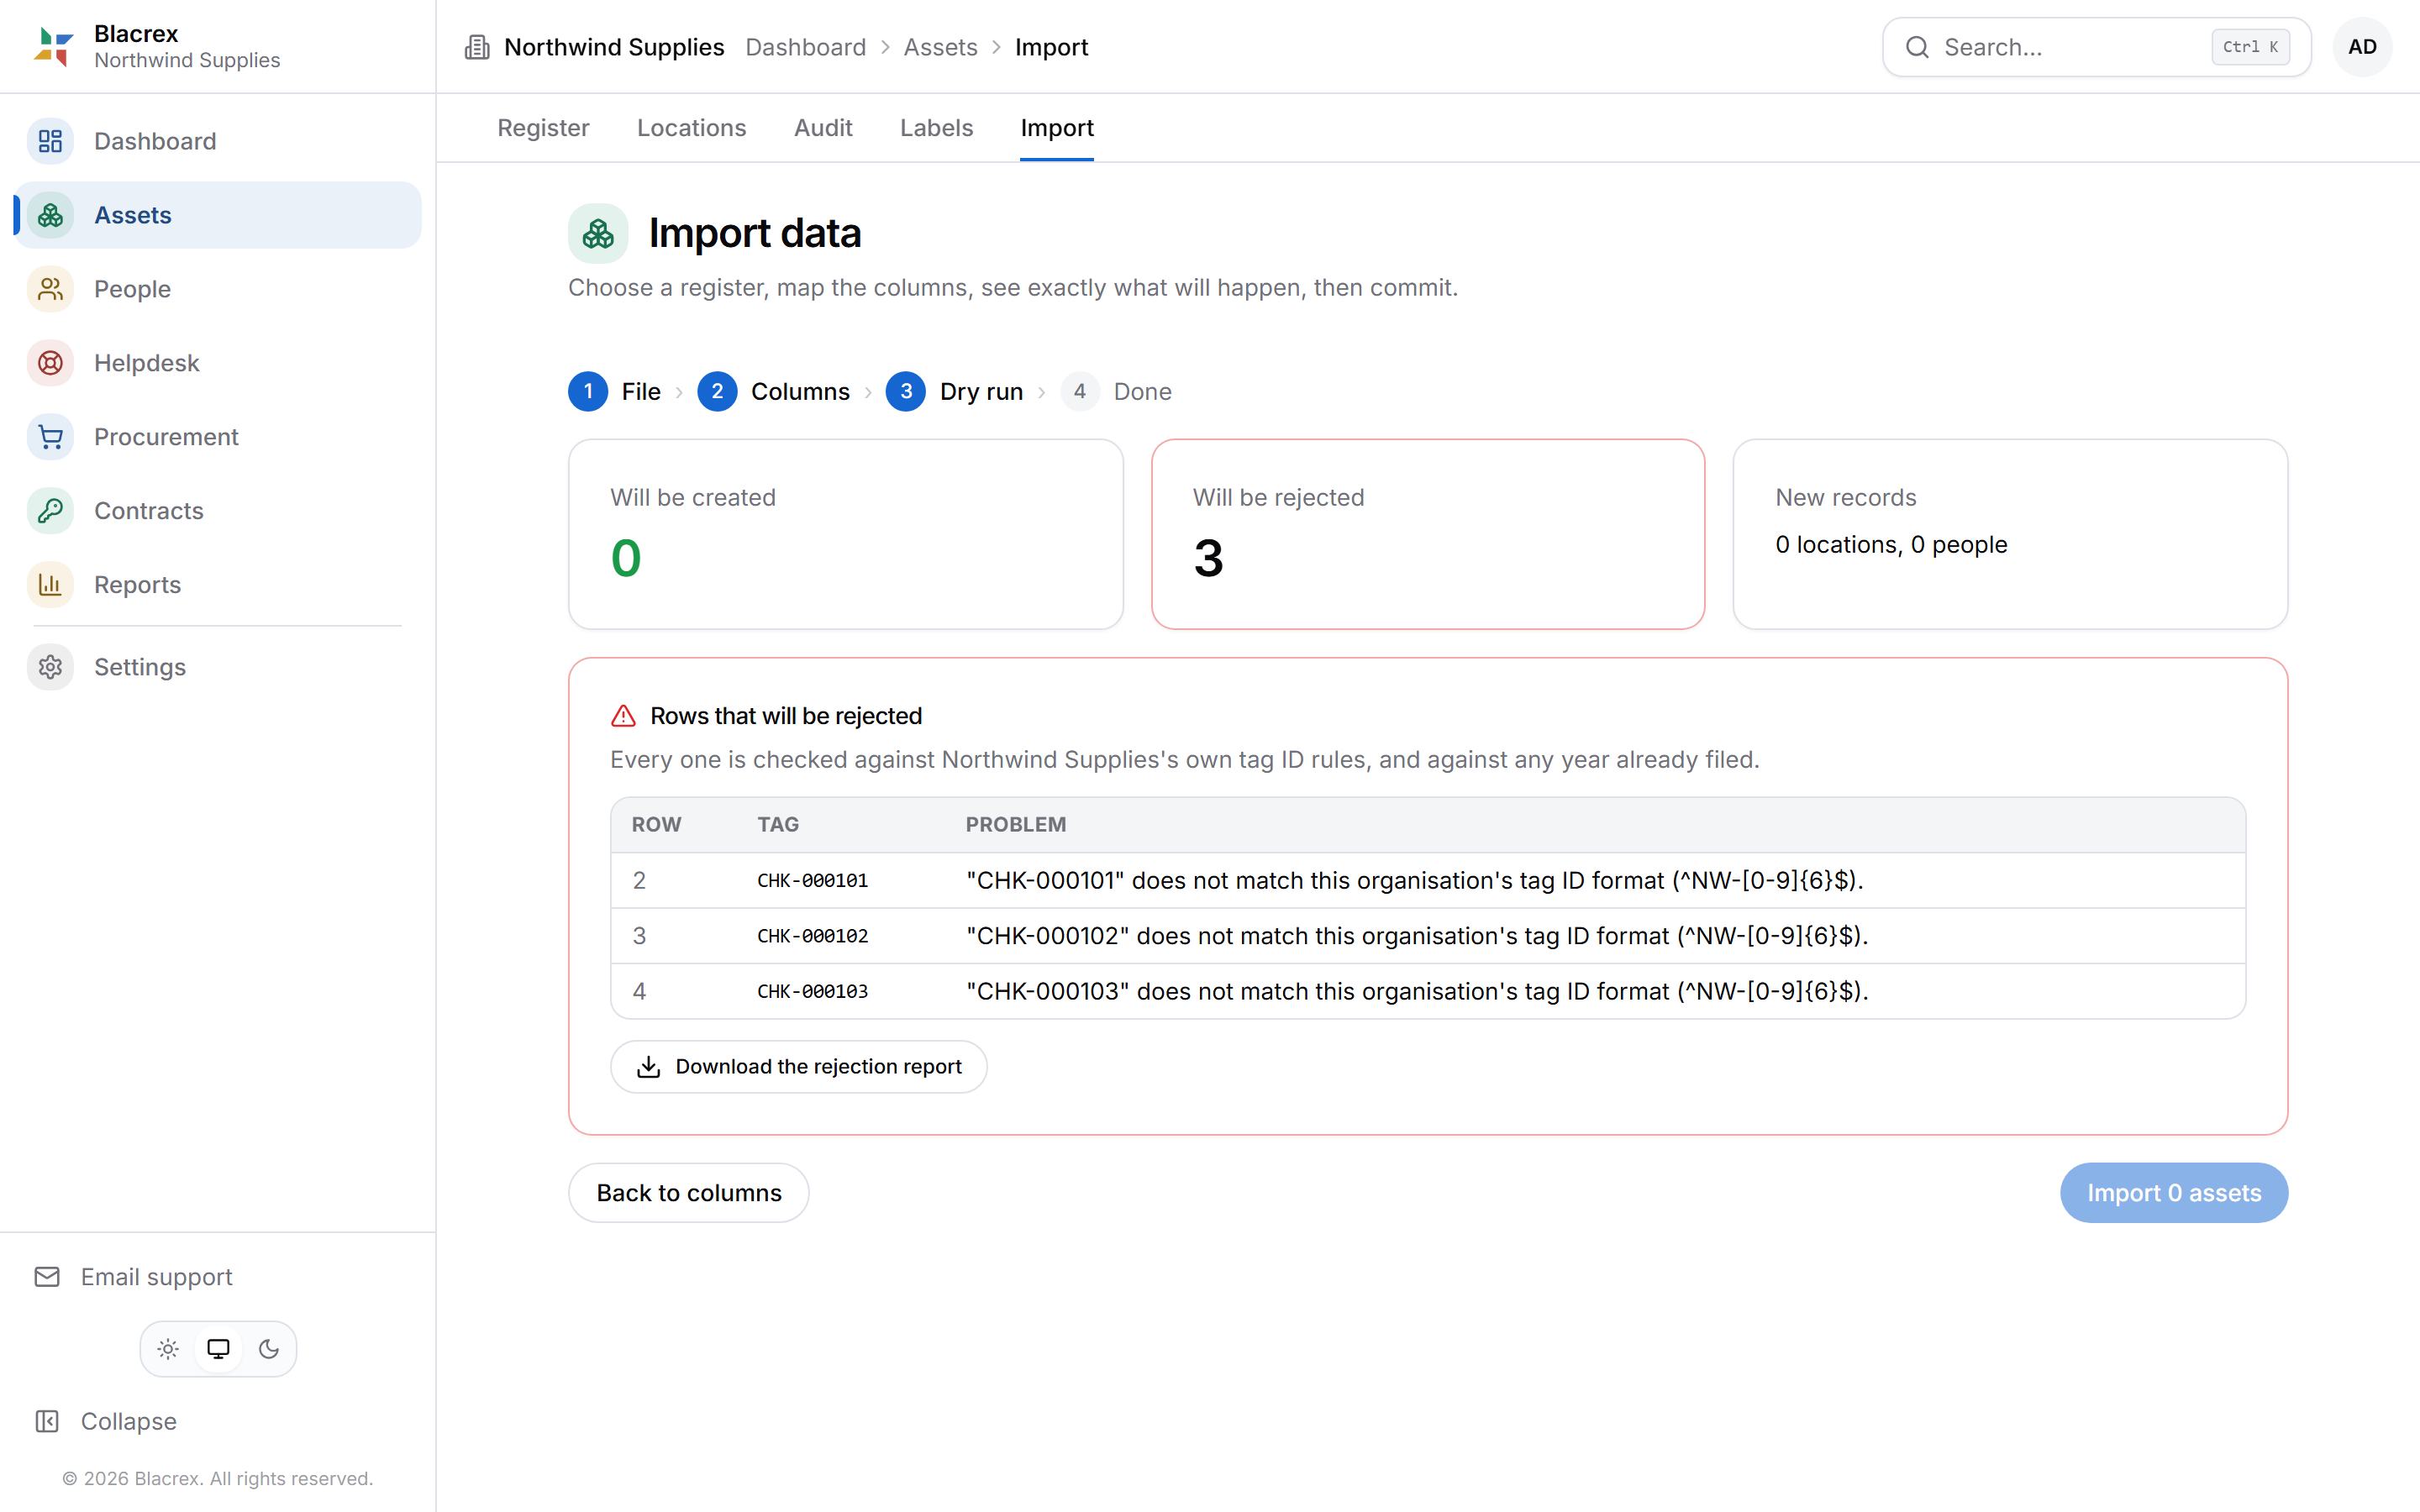Open the Dashboard sidebar icon
The width and height of the screenshot is (2420, 1512).
[50, 141]
